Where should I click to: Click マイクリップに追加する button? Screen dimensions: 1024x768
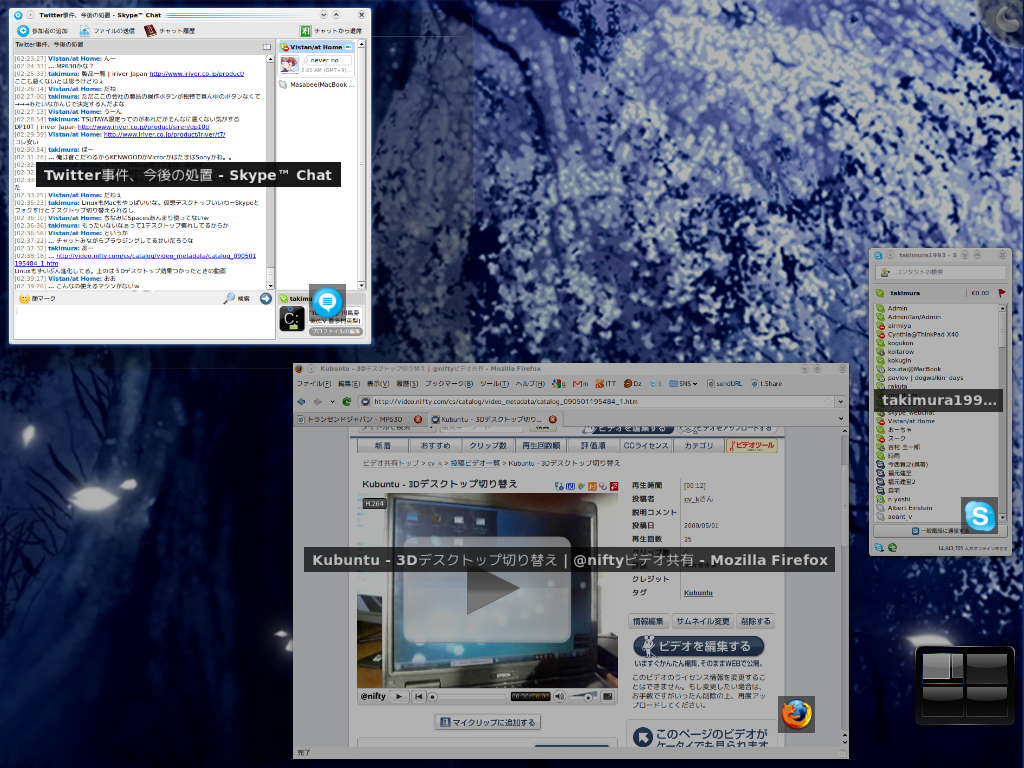point(488,722)
